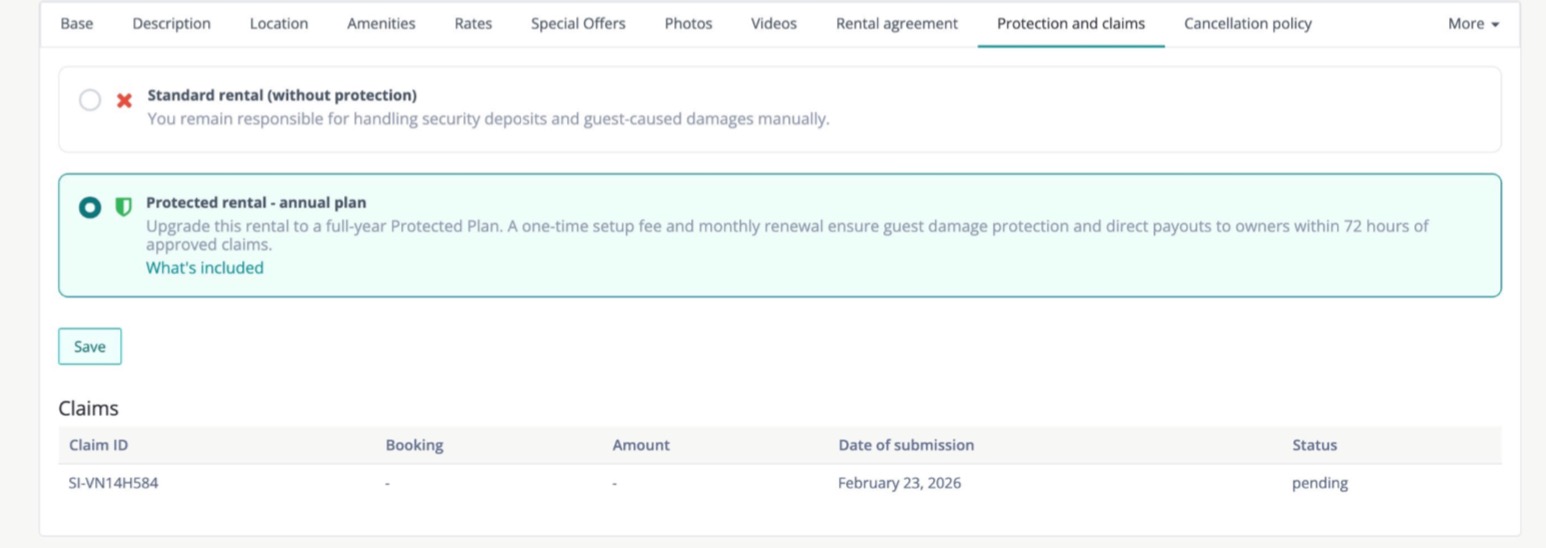Open the Videos tab
The image size is (1546, 548).
(774, 24)
